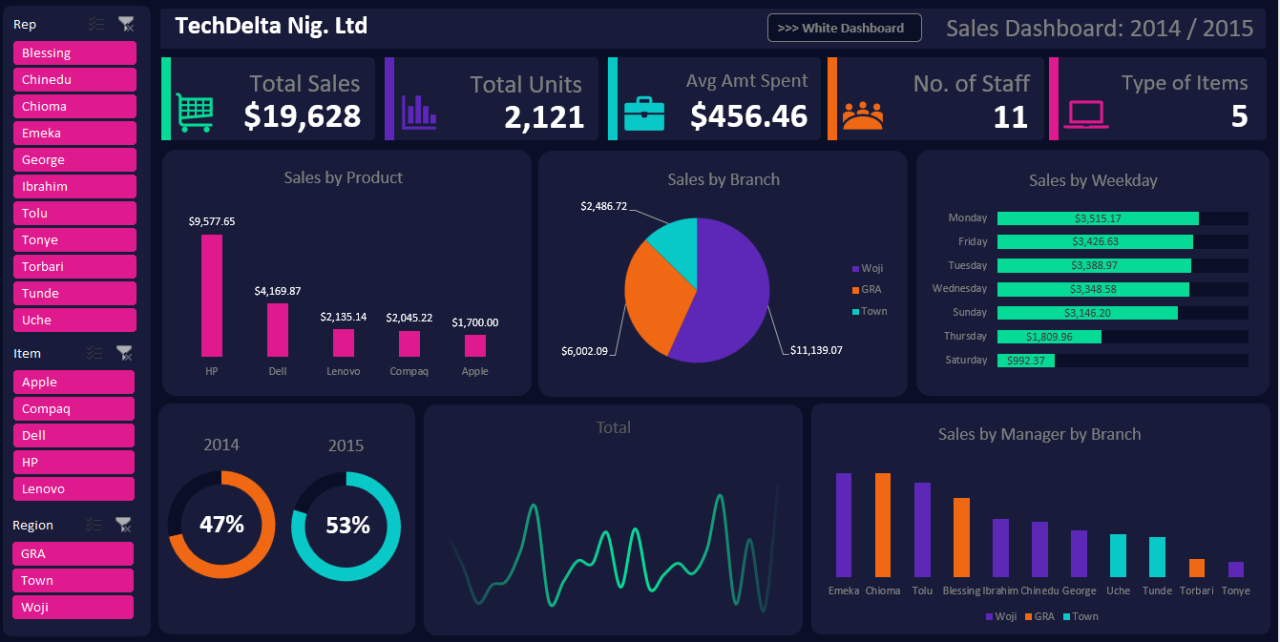Clear the Item slicer filter
1280x642 pixels.
click(124, 353)
